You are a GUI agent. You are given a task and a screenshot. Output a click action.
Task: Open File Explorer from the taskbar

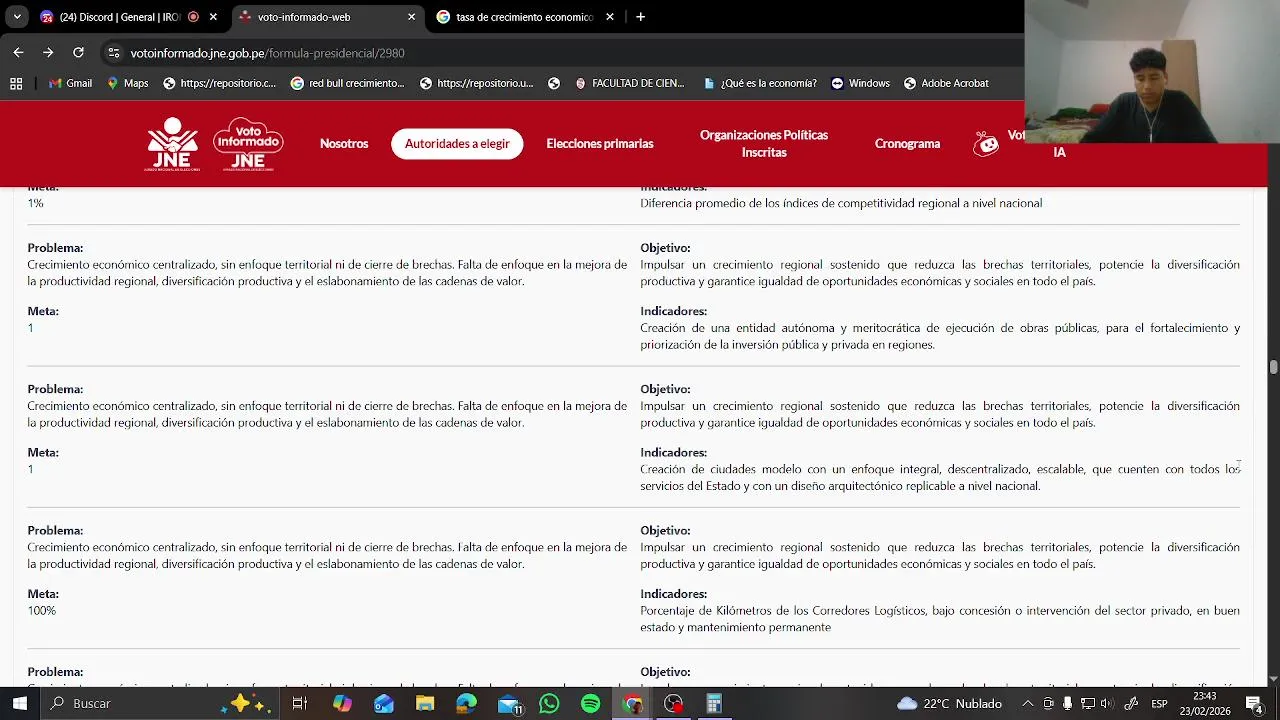(x=425, y=704)
